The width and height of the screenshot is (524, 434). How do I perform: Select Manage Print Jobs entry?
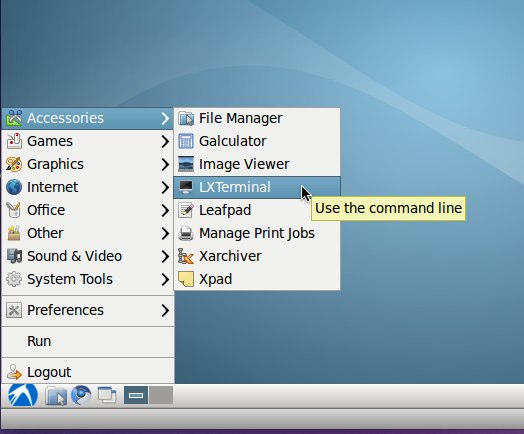coord(257,233)
